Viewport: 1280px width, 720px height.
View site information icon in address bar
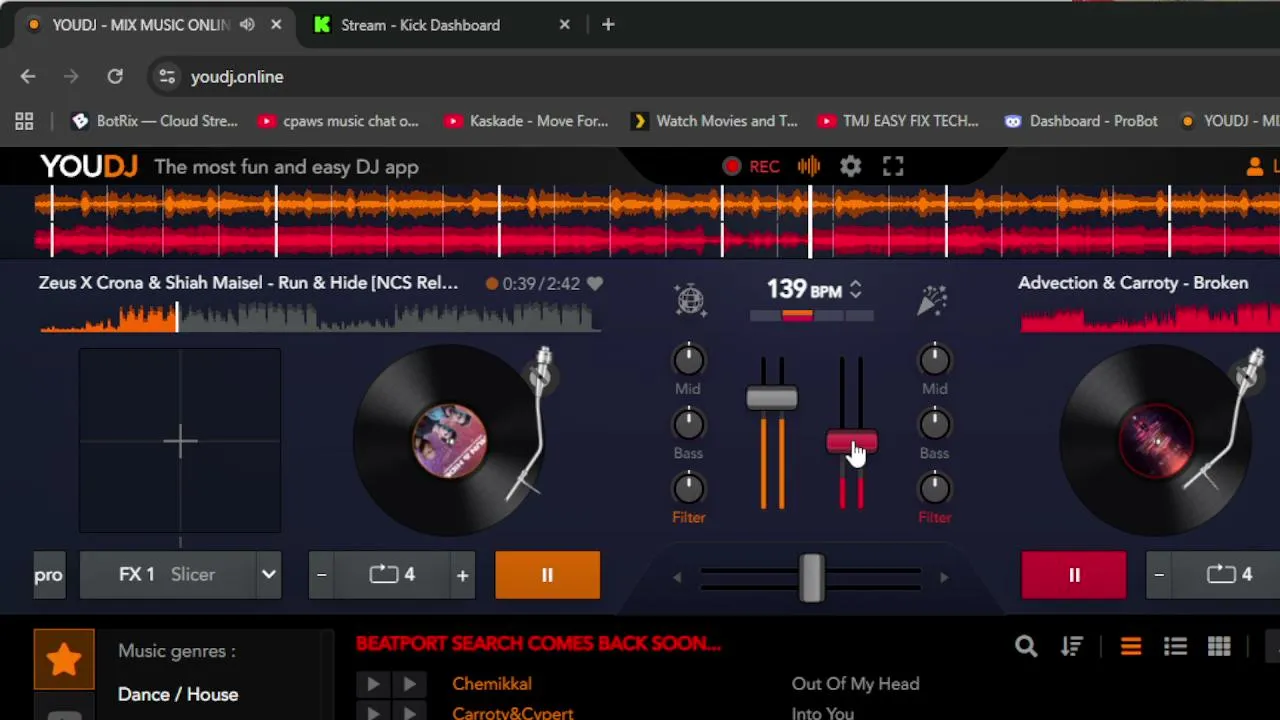pyautogui.click(x=167, y=77)
